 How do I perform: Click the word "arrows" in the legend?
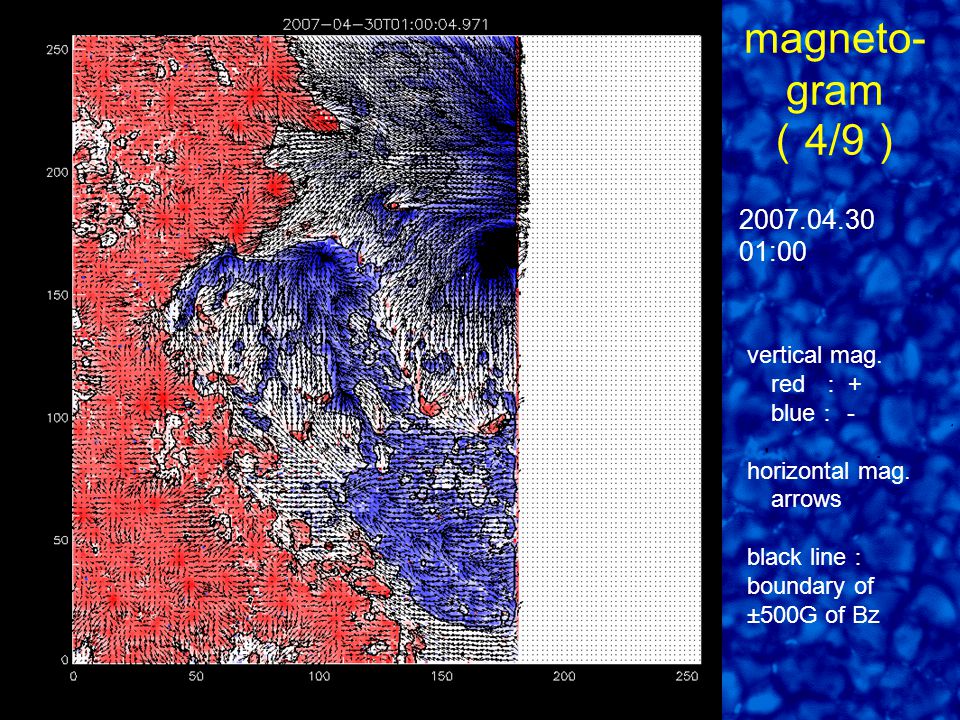(x=806, y=500)
